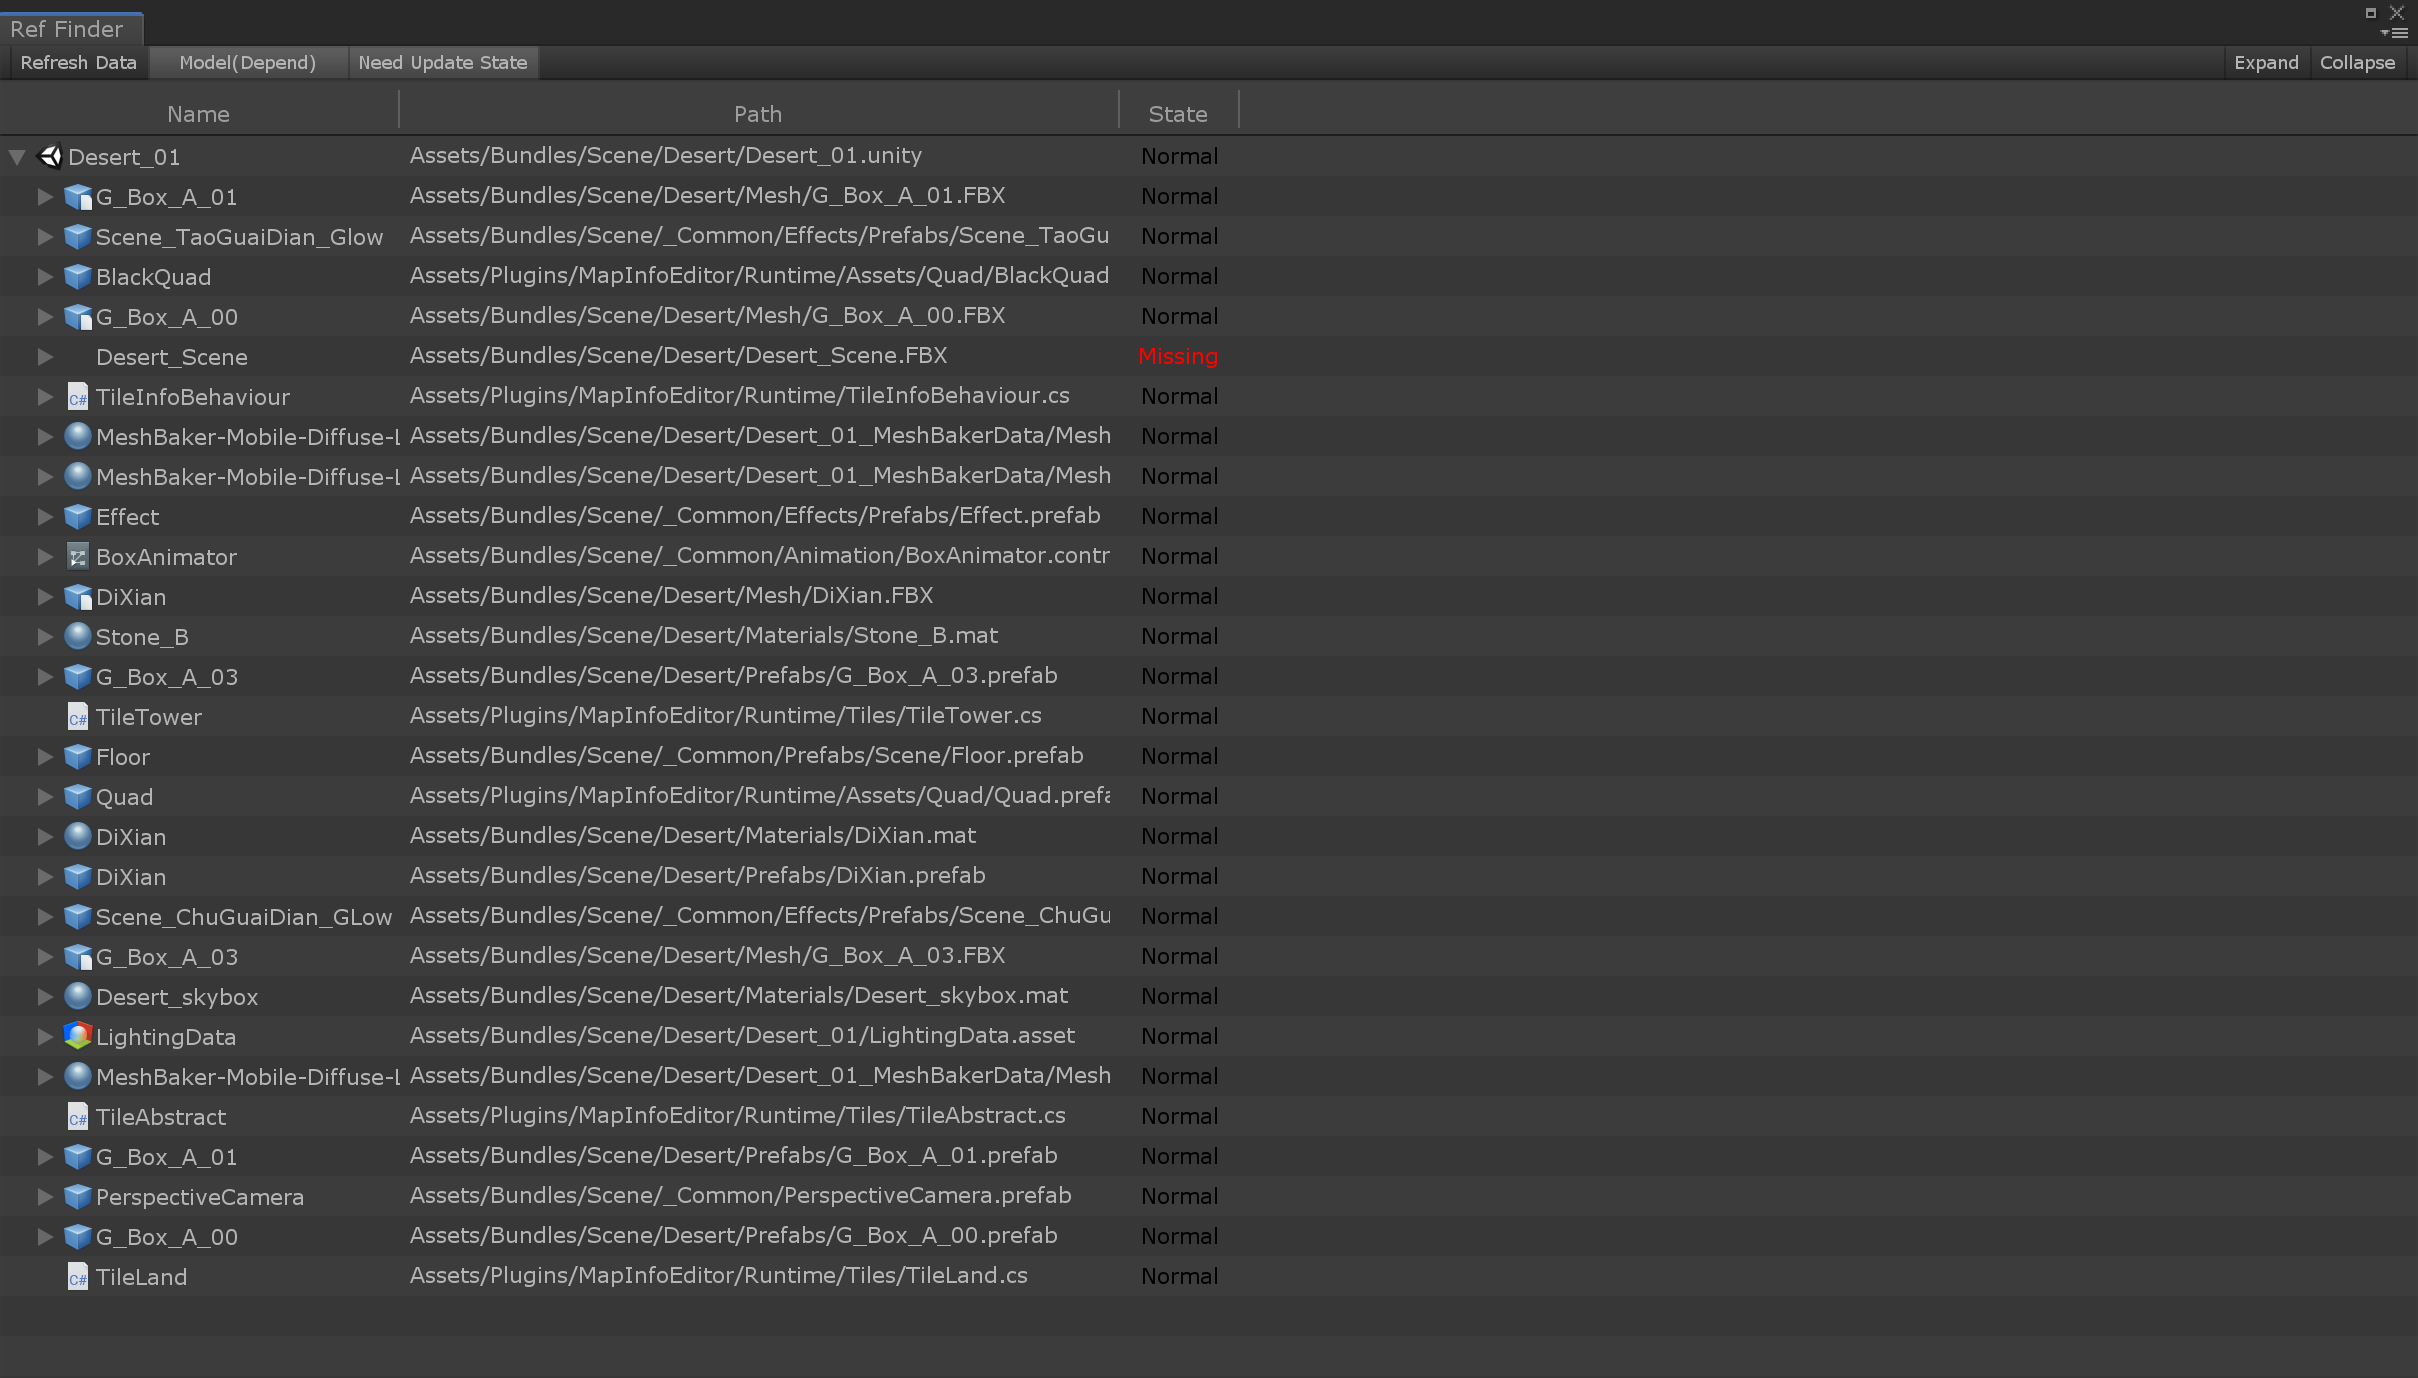Click Refresh Data button
This screenshot has height=1378, width=2418.
pyautogui.click(x=78, y=63)
